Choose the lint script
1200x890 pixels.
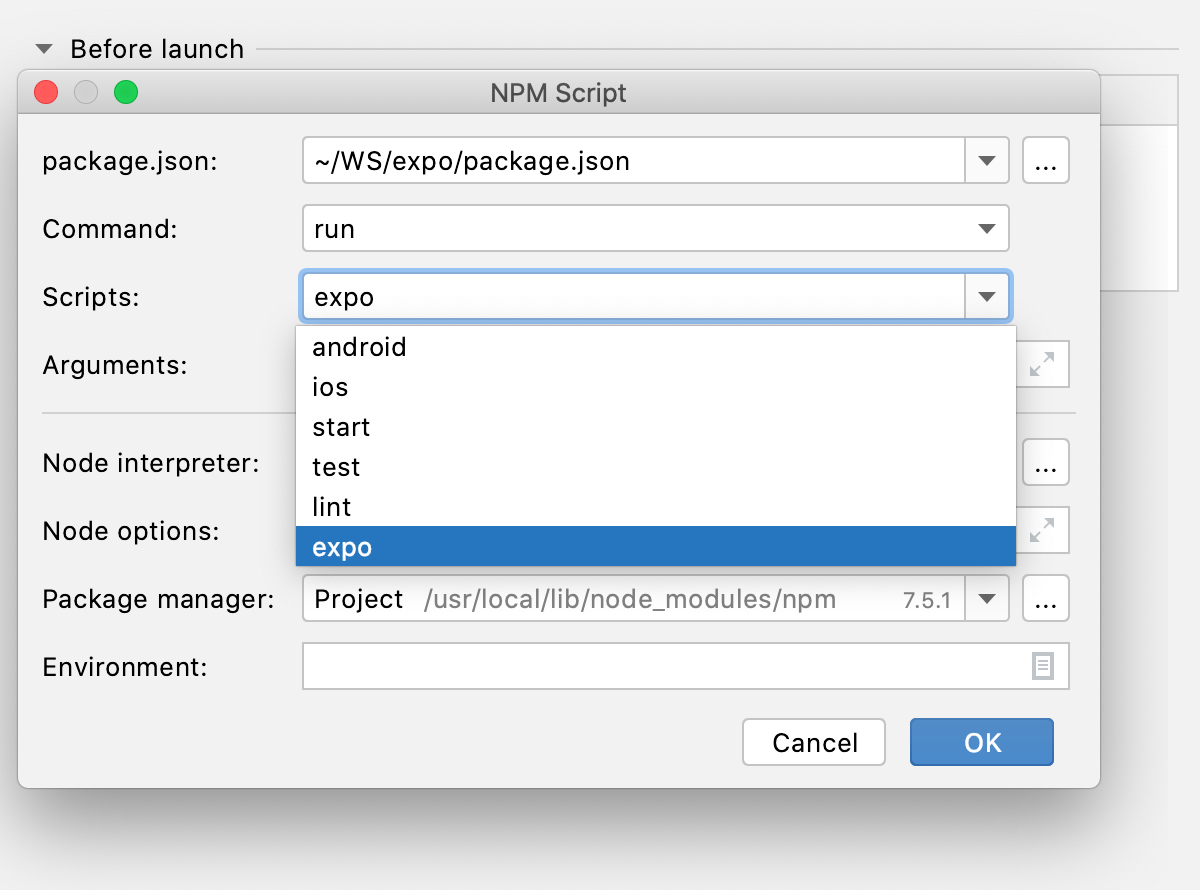[330, 507]
